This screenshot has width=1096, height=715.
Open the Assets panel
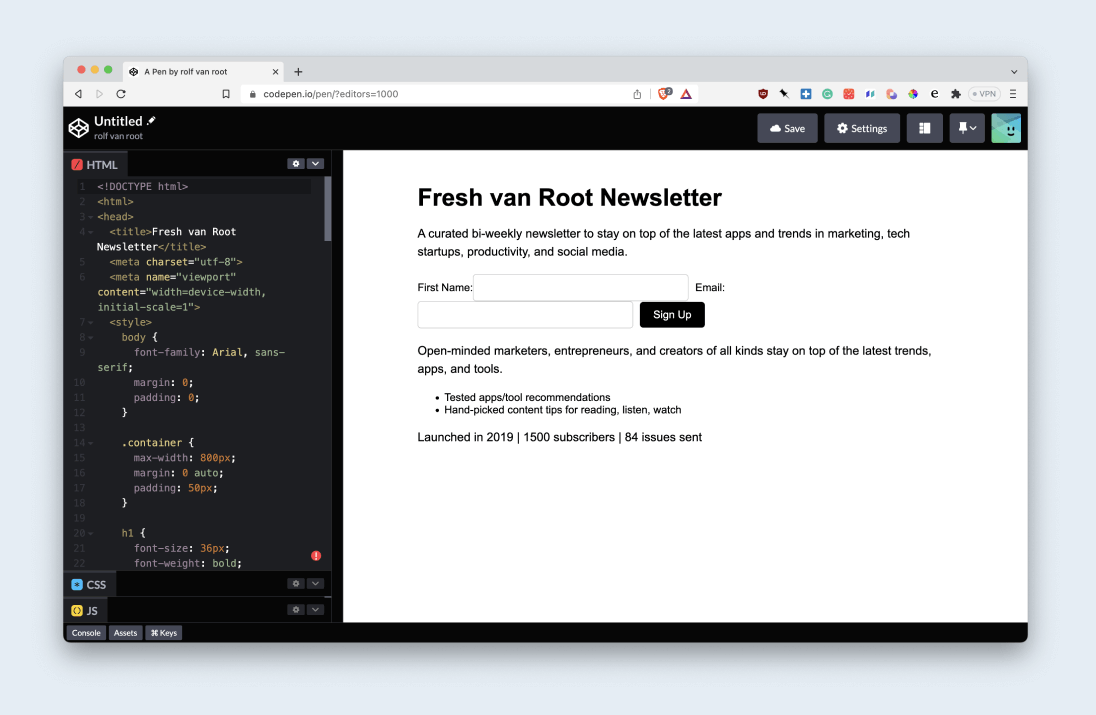(x=125, y=633)
